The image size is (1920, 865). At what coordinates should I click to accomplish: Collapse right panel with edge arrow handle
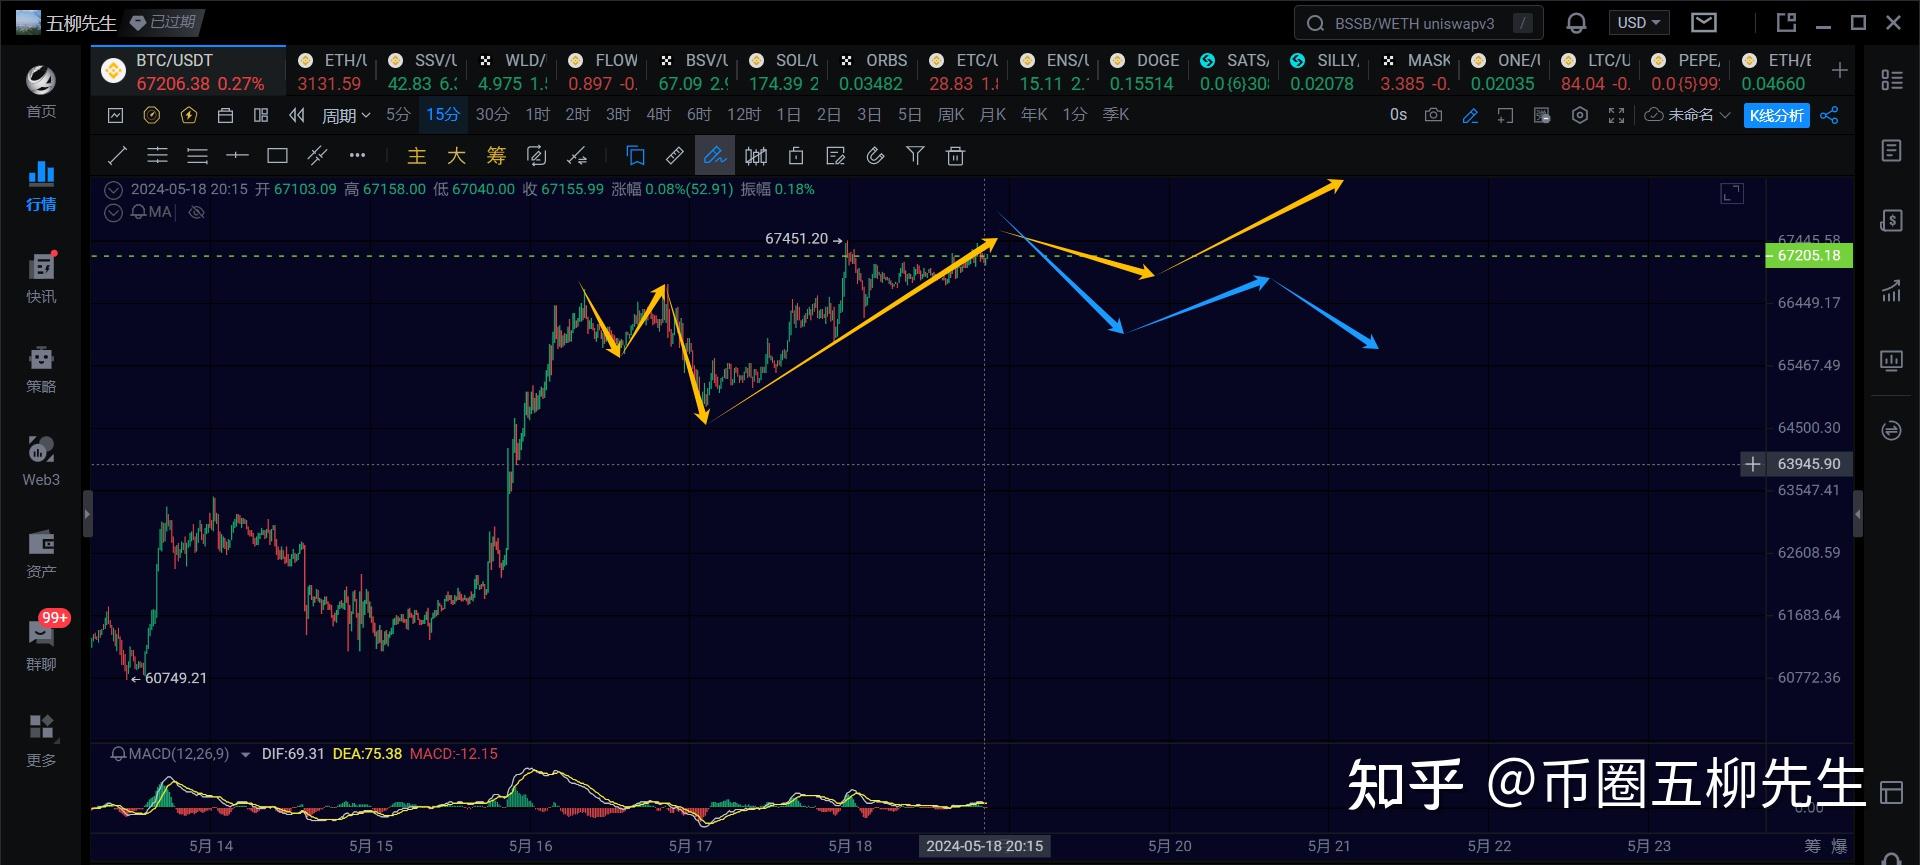coord(1858,514)
